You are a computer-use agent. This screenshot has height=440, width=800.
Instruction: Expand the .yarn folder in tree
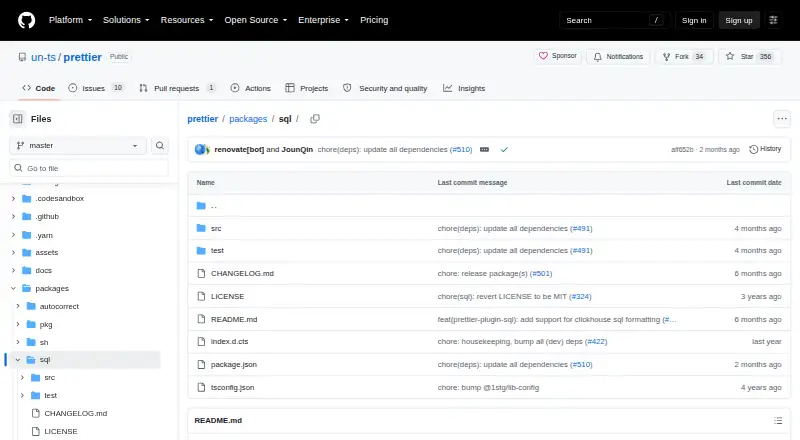(13, 235)
